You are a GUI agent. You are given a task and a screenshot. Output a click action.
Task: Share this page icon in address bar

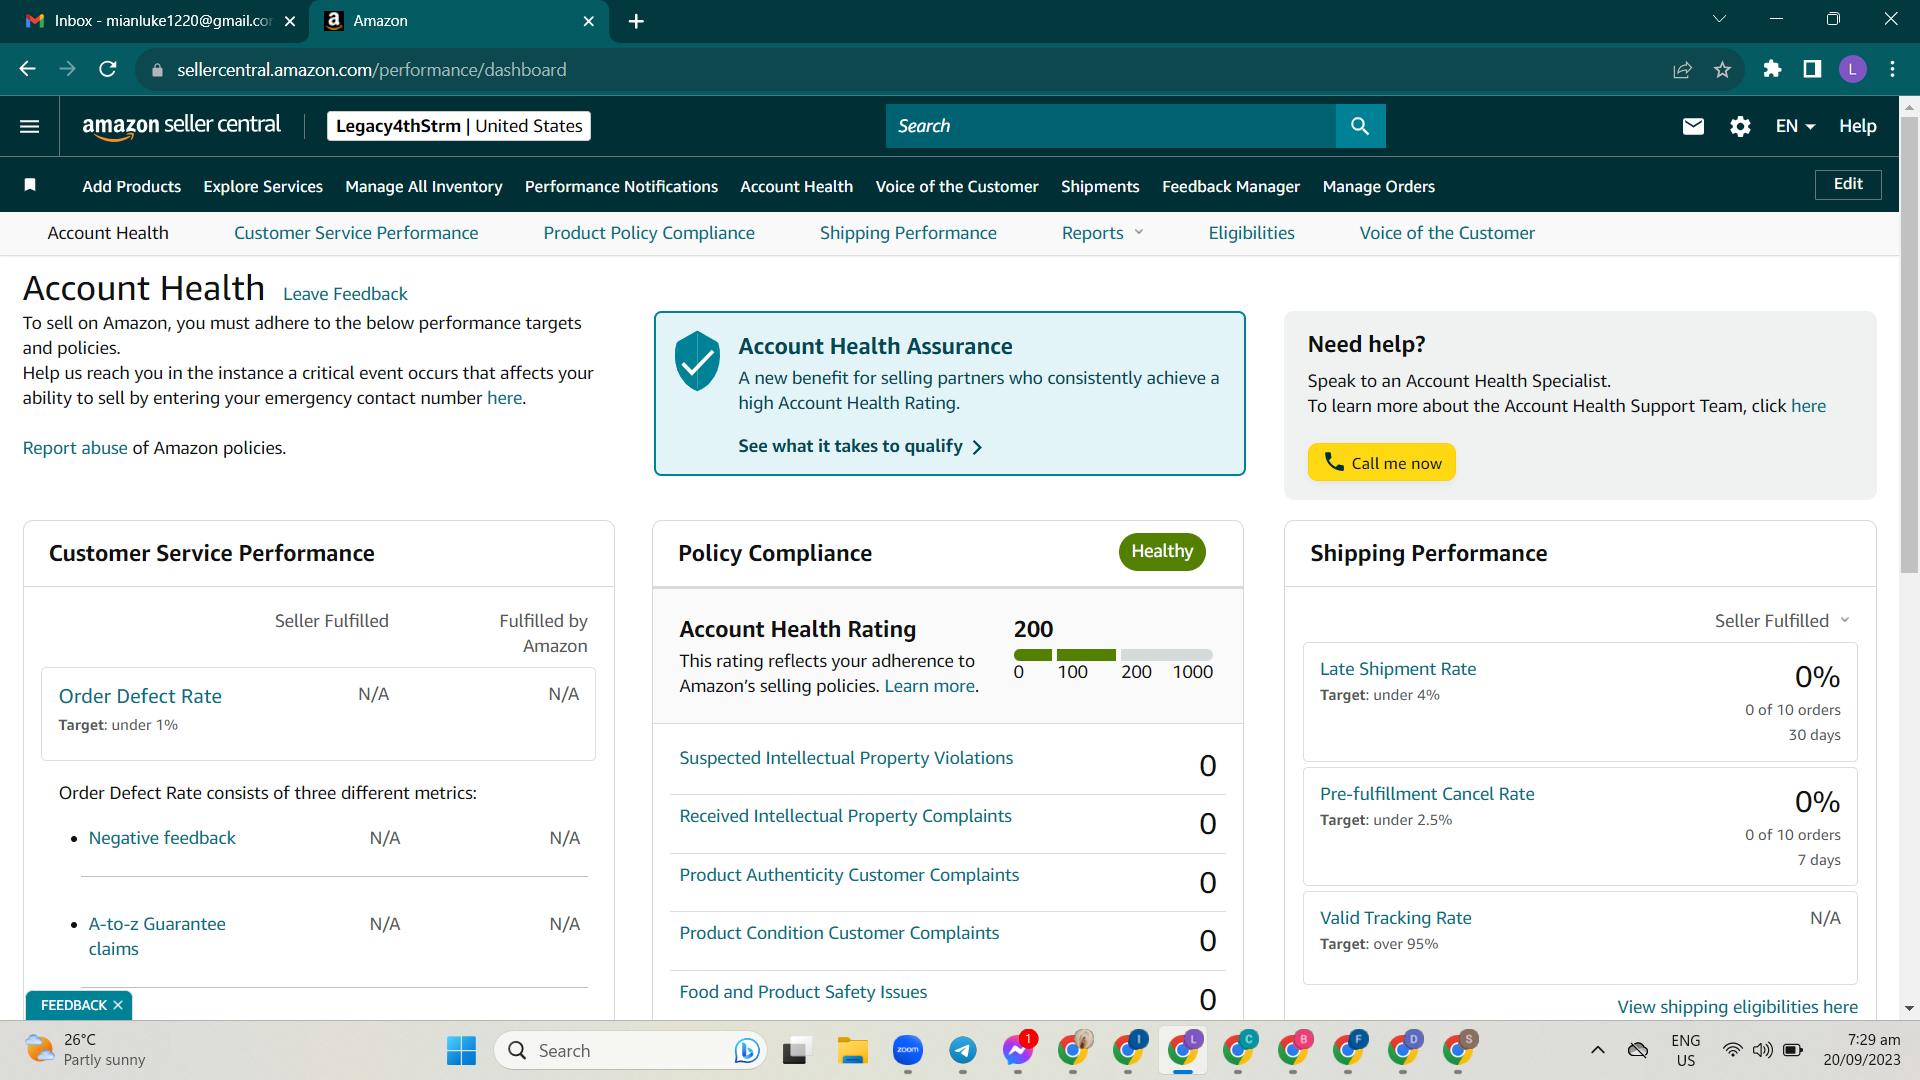pos(1682,69)
